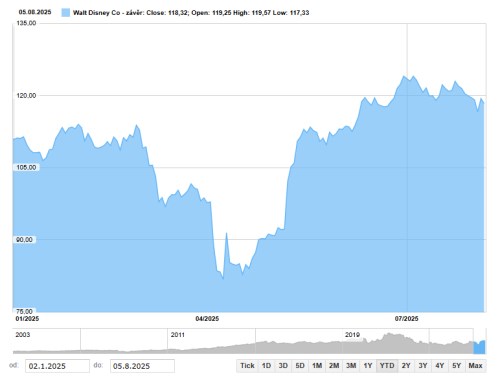Viewport: 500px width, 381px height.
Task: Switch chart to 3D range
Action: (x=283, y=366)
